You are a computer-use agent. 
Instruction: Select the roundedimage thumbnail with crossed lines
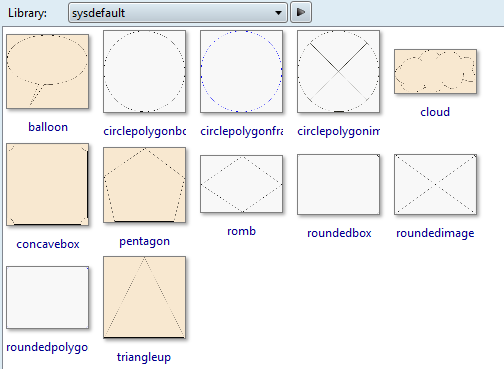[x=435, y=184]
